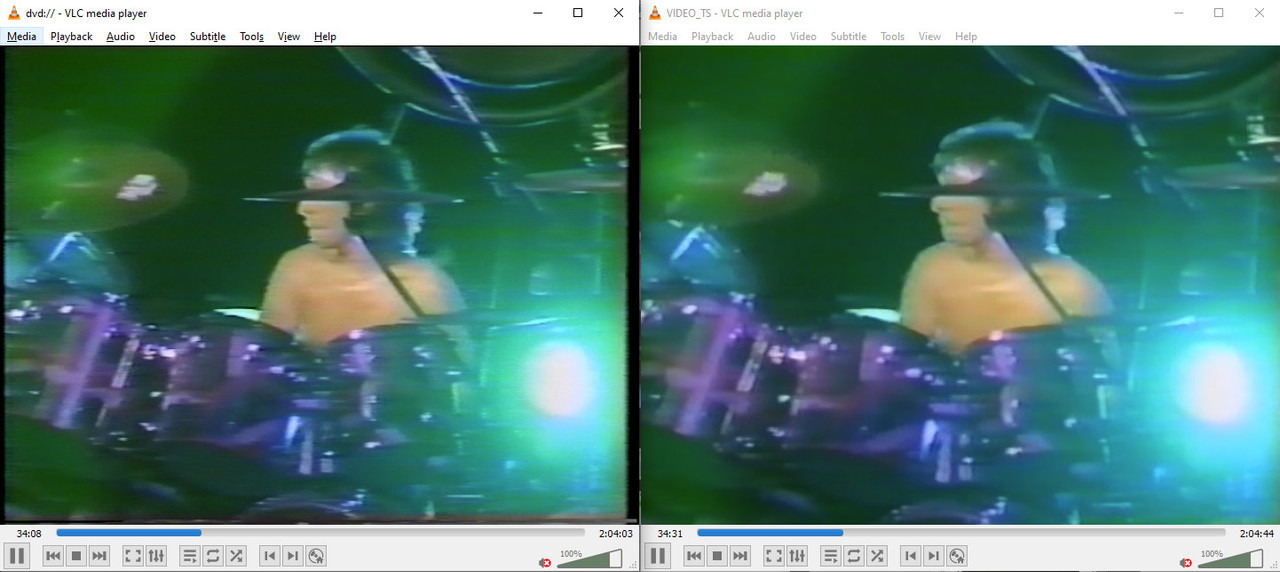The image size is (1280, 572).
Task: Go to previous chapter in dvd:// window
Action: (x=270, y=556)
